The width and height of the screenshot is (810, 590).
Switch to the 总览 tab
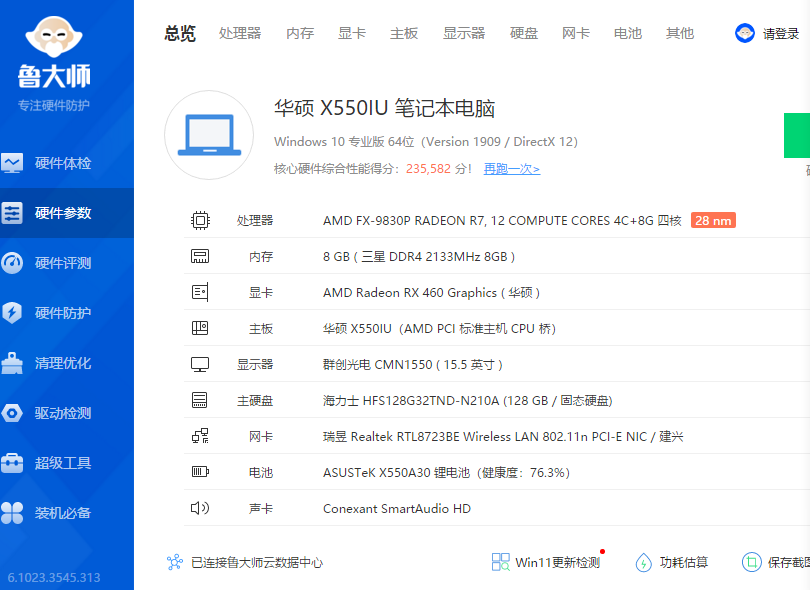[x=180, y=34]
